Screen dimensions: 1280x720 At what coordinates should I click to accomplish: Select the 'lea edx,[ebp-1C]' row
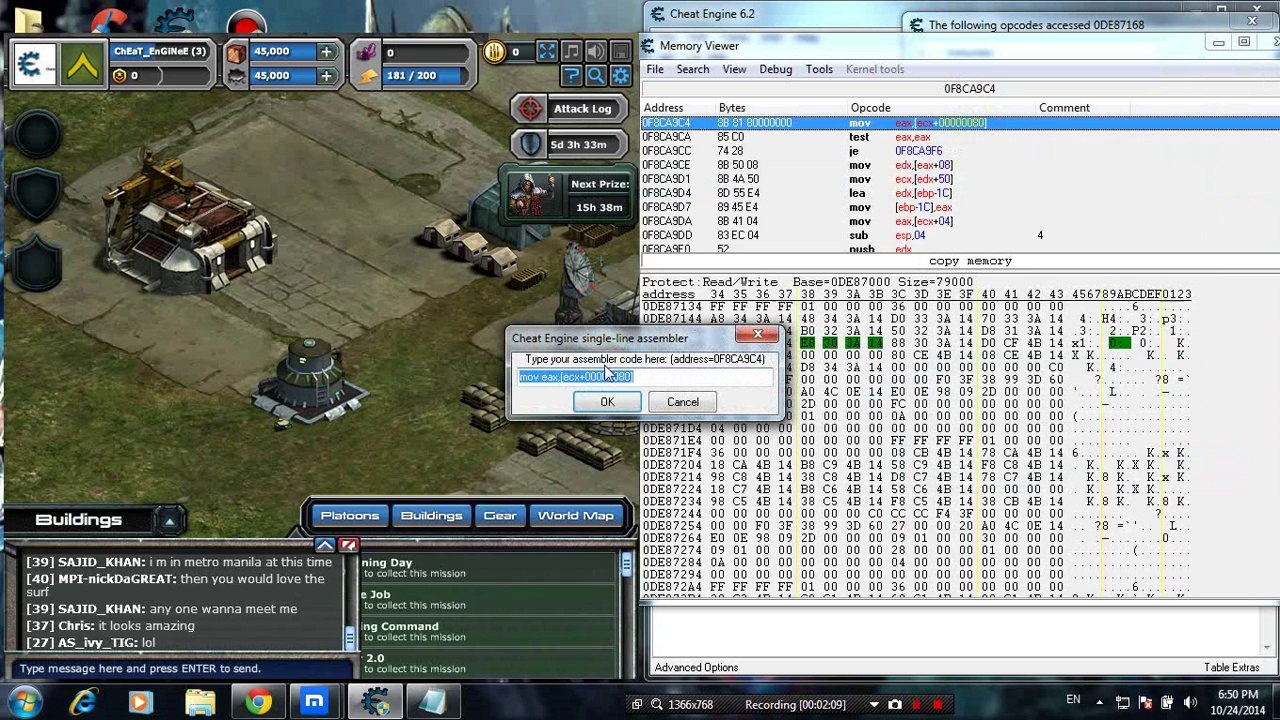960,193
